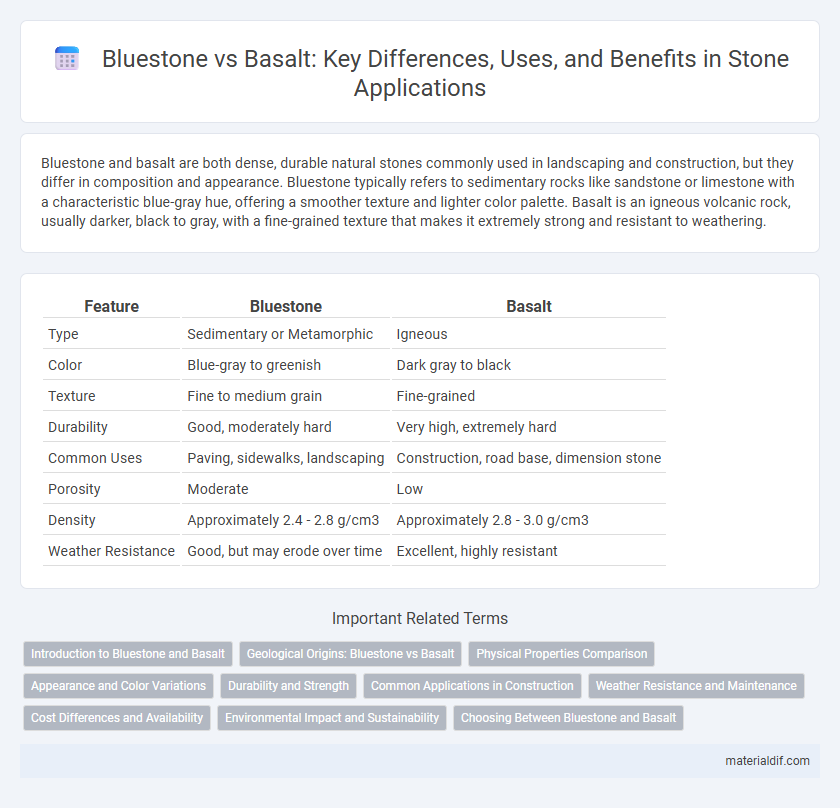Select the 'Fine-grained' cell

pyautogui.click(x=529, y=396)
